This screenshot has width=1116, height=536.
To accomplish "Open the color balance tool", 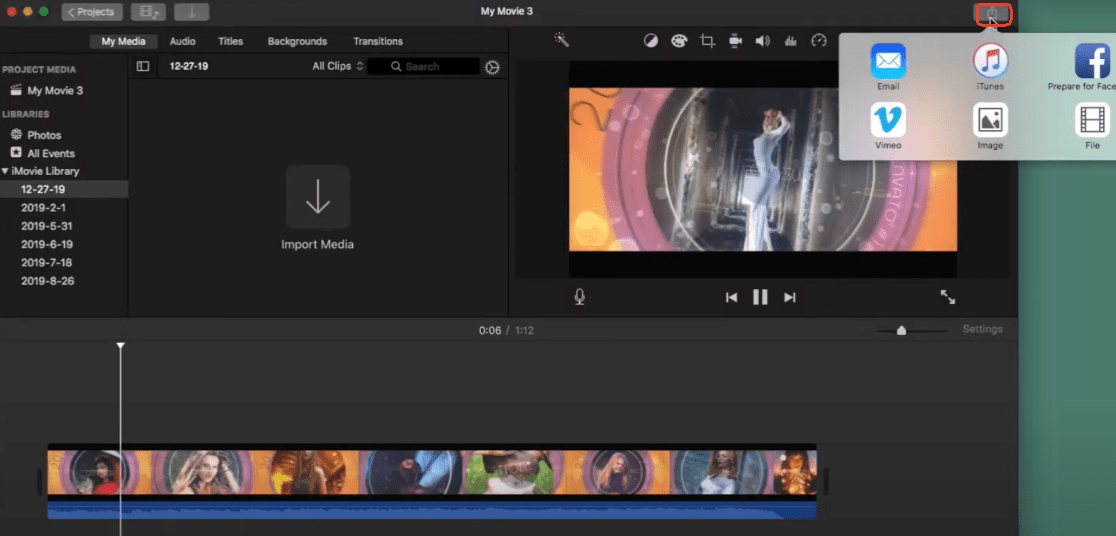I will (651, 41).
